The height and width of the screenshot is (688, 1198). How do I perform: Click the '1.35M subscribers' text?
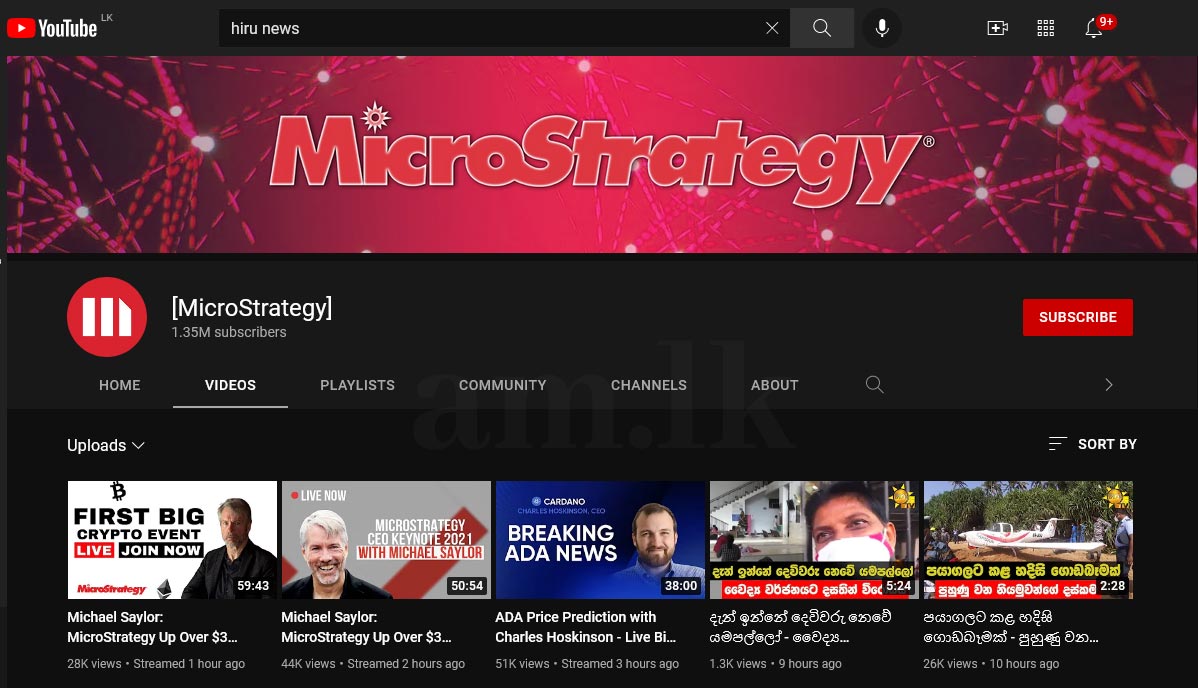[x=228, y=333]
